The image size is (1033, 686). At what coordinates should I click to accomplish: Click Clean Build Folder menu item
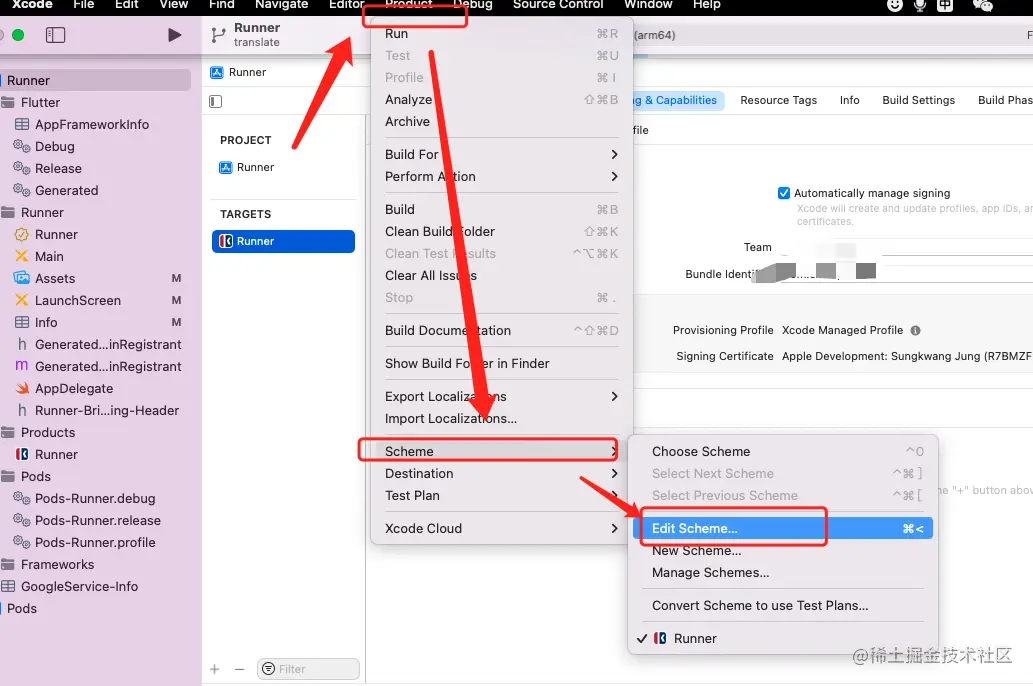click(501, 231)
